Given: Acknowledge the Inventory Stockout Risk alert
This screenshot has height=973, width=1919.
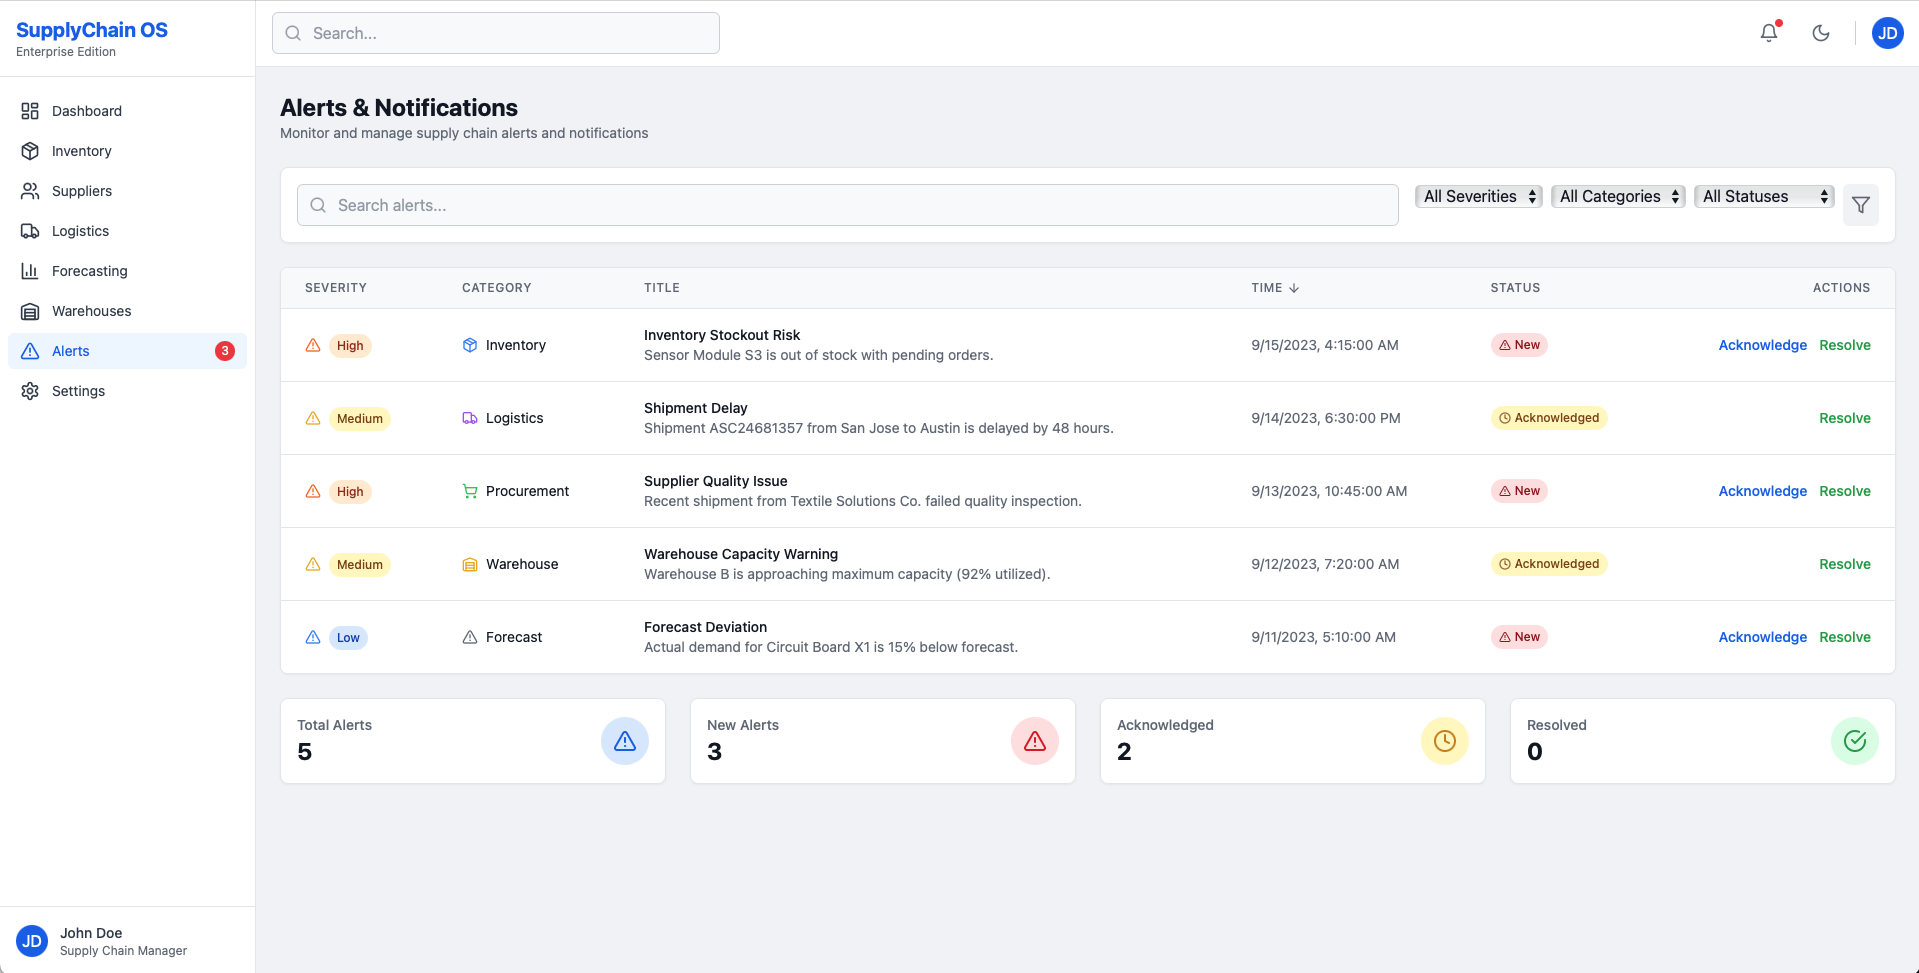Looking at the screenshot, I should click(x=1762, y=345).
